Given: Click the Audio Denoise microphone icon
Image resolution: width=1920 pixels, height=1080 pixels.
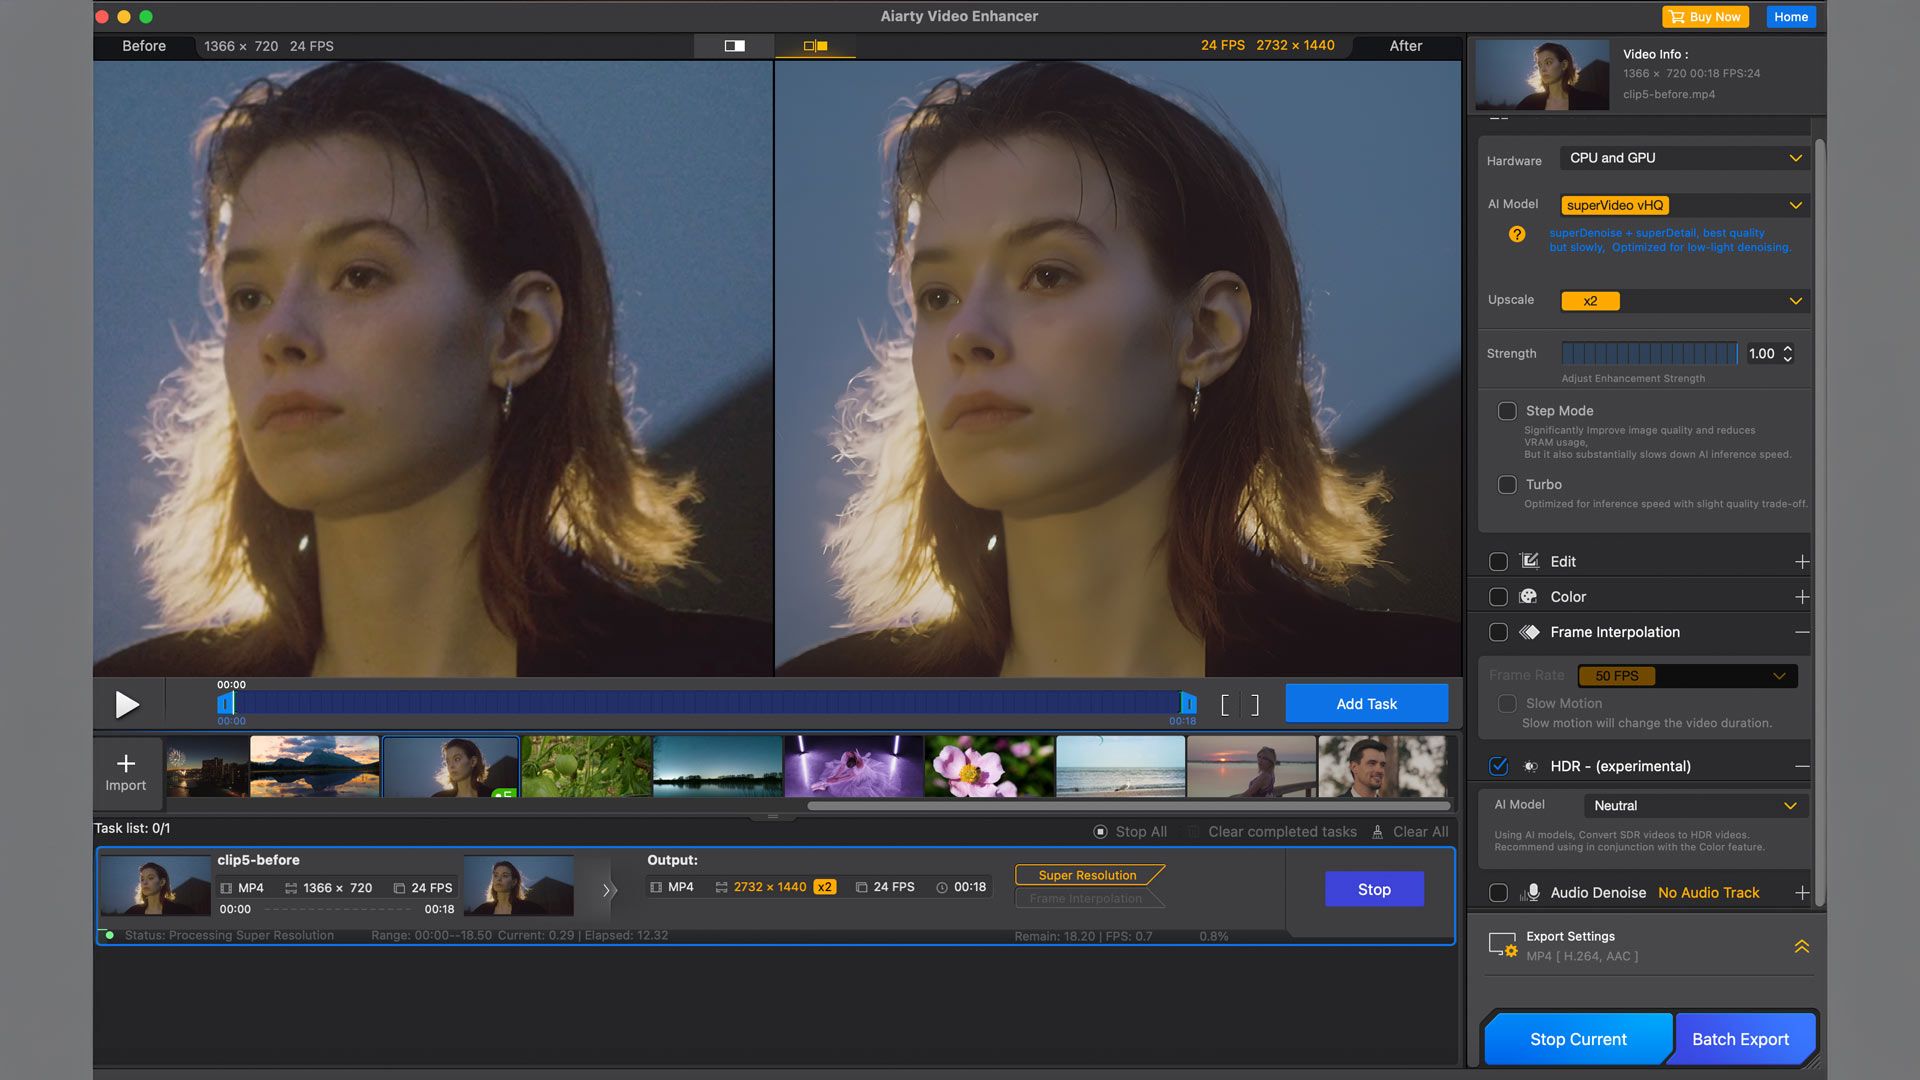Looking at the screenshot, I should (1531, 892).
